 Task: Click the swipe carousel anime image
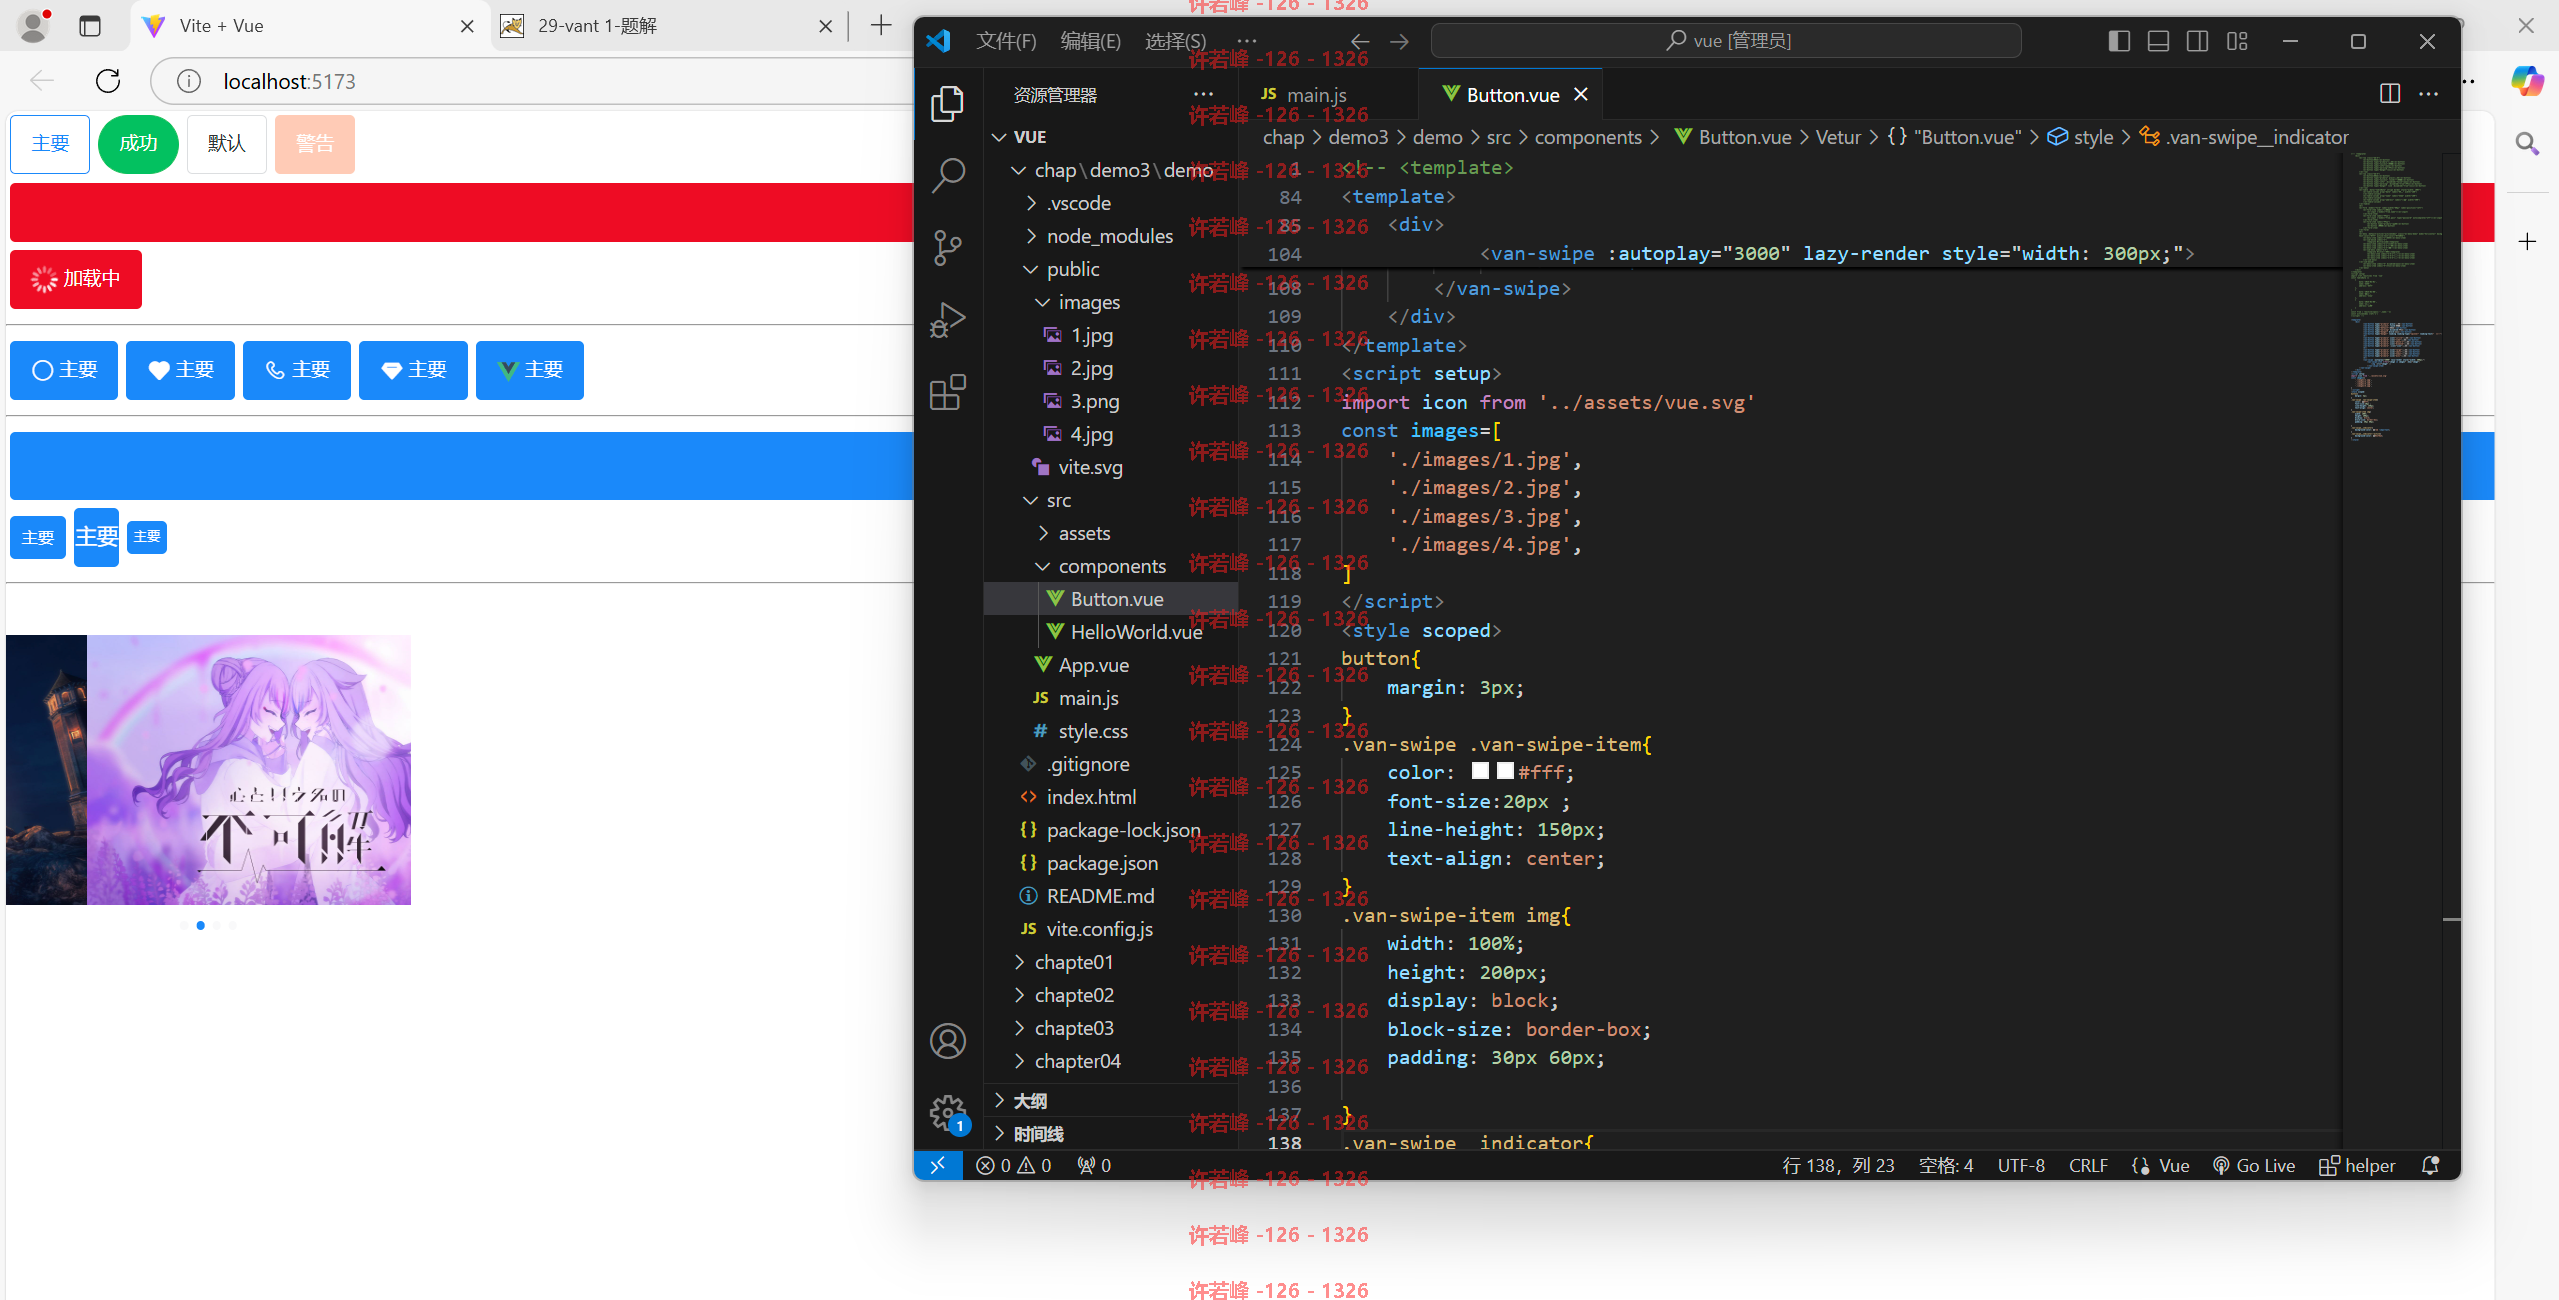point(249,770)
